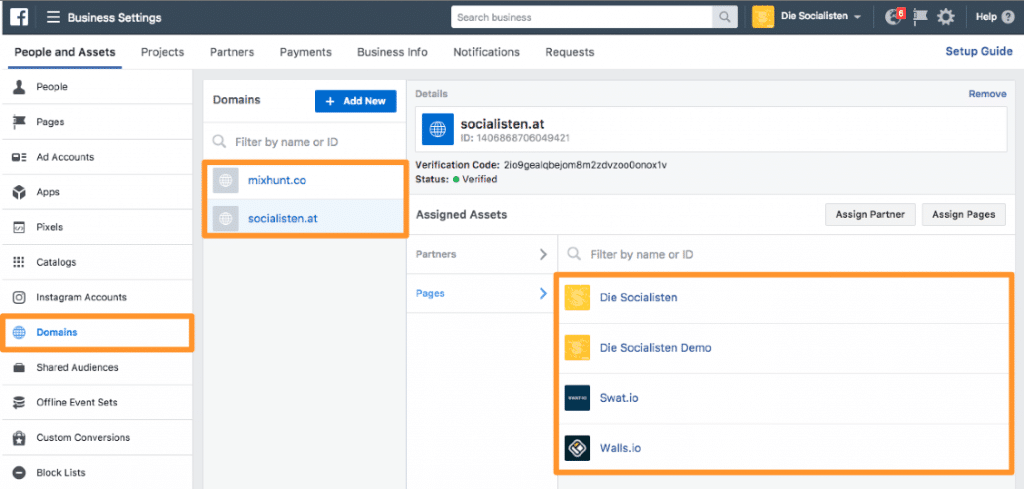This screenshot has height=489, width=1024.
Task: Open the settings gear icon
Action: 946,17
